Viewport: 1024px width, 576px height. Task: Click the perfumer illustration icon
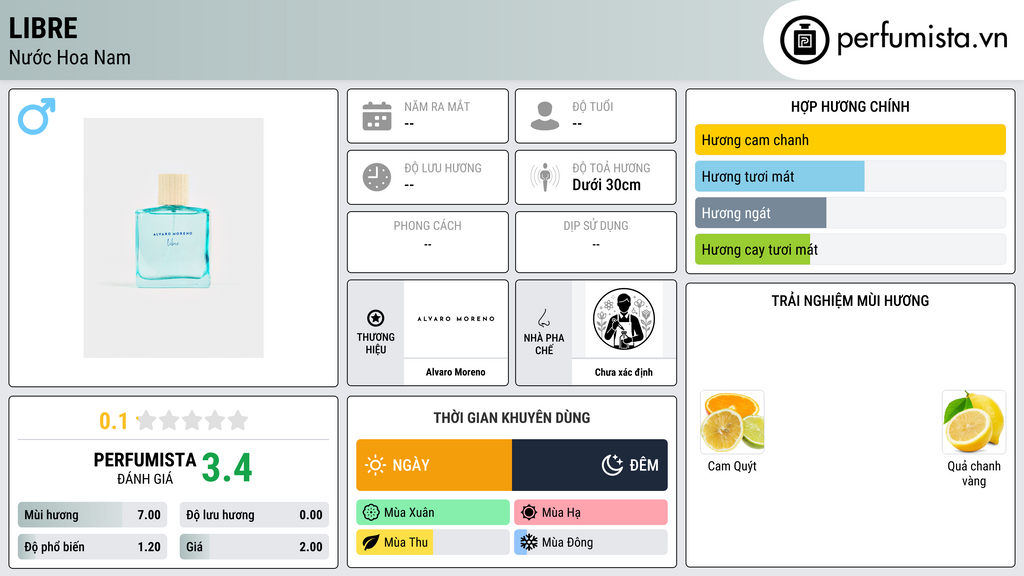pyautogui.click(x=624, y=319)
